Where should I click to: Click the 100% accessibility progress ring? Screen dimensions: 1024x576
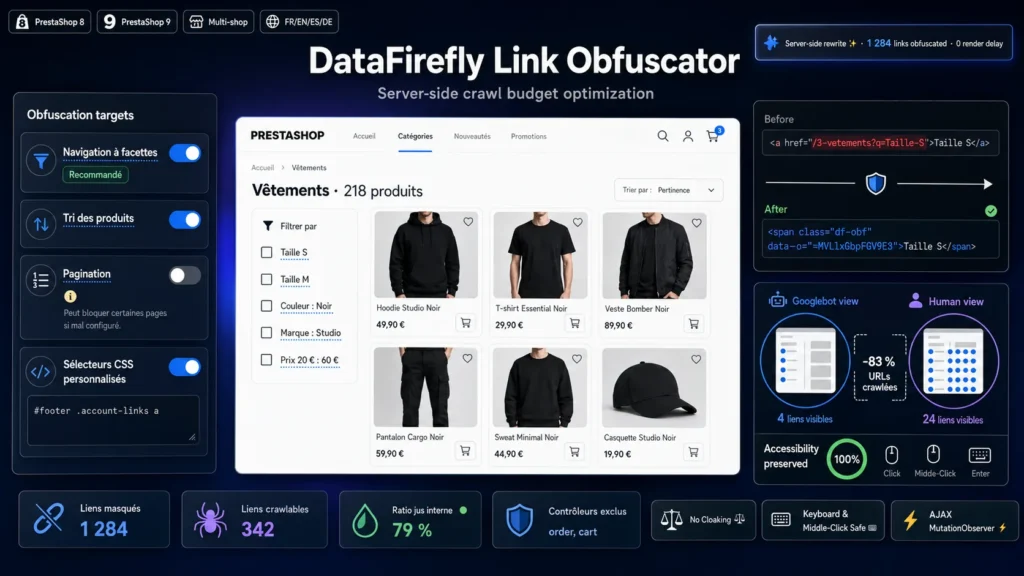(846, 459)
